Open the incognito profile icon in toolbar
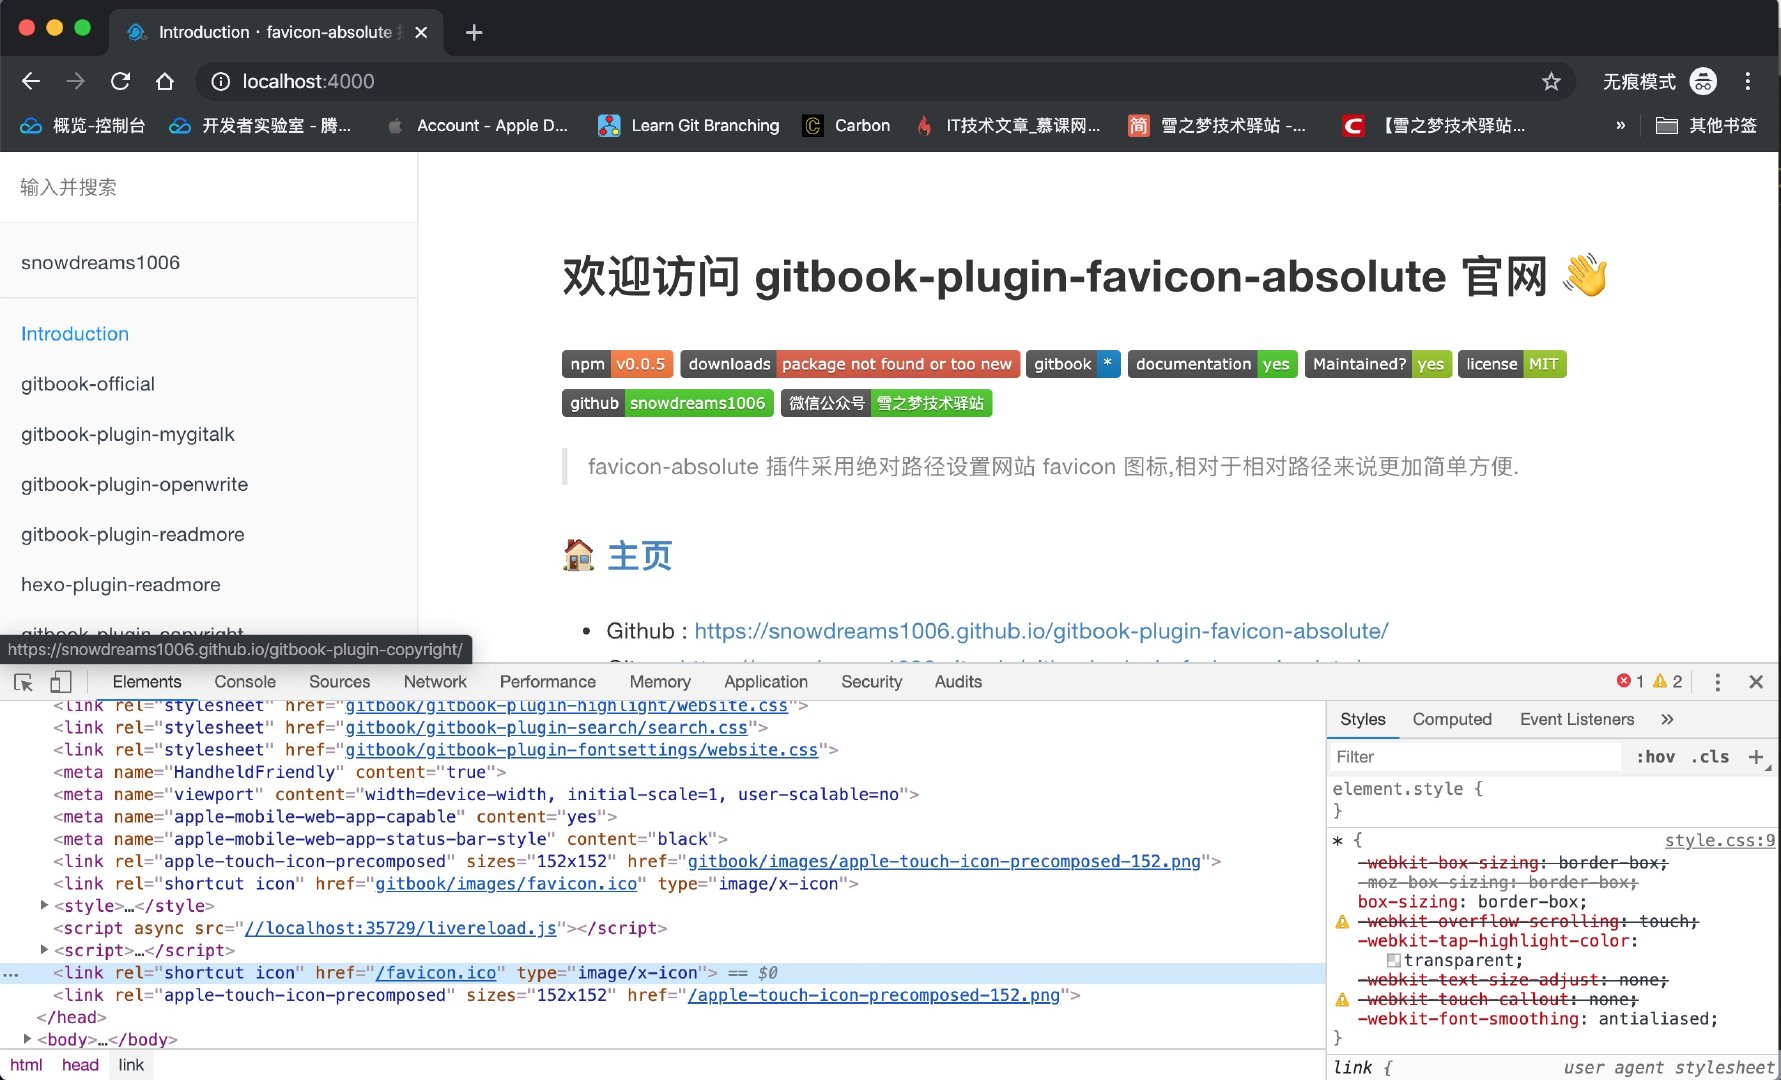The image size is (1781, 1080). [x=1704, y=81]
